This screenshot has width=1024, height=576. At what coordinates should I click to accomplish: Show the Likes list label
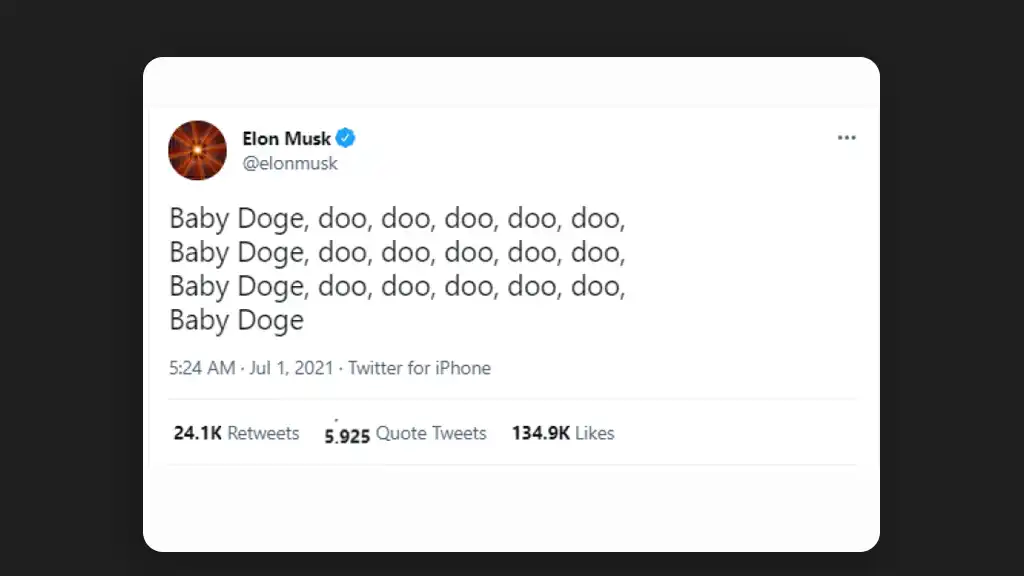pos(594,433)
